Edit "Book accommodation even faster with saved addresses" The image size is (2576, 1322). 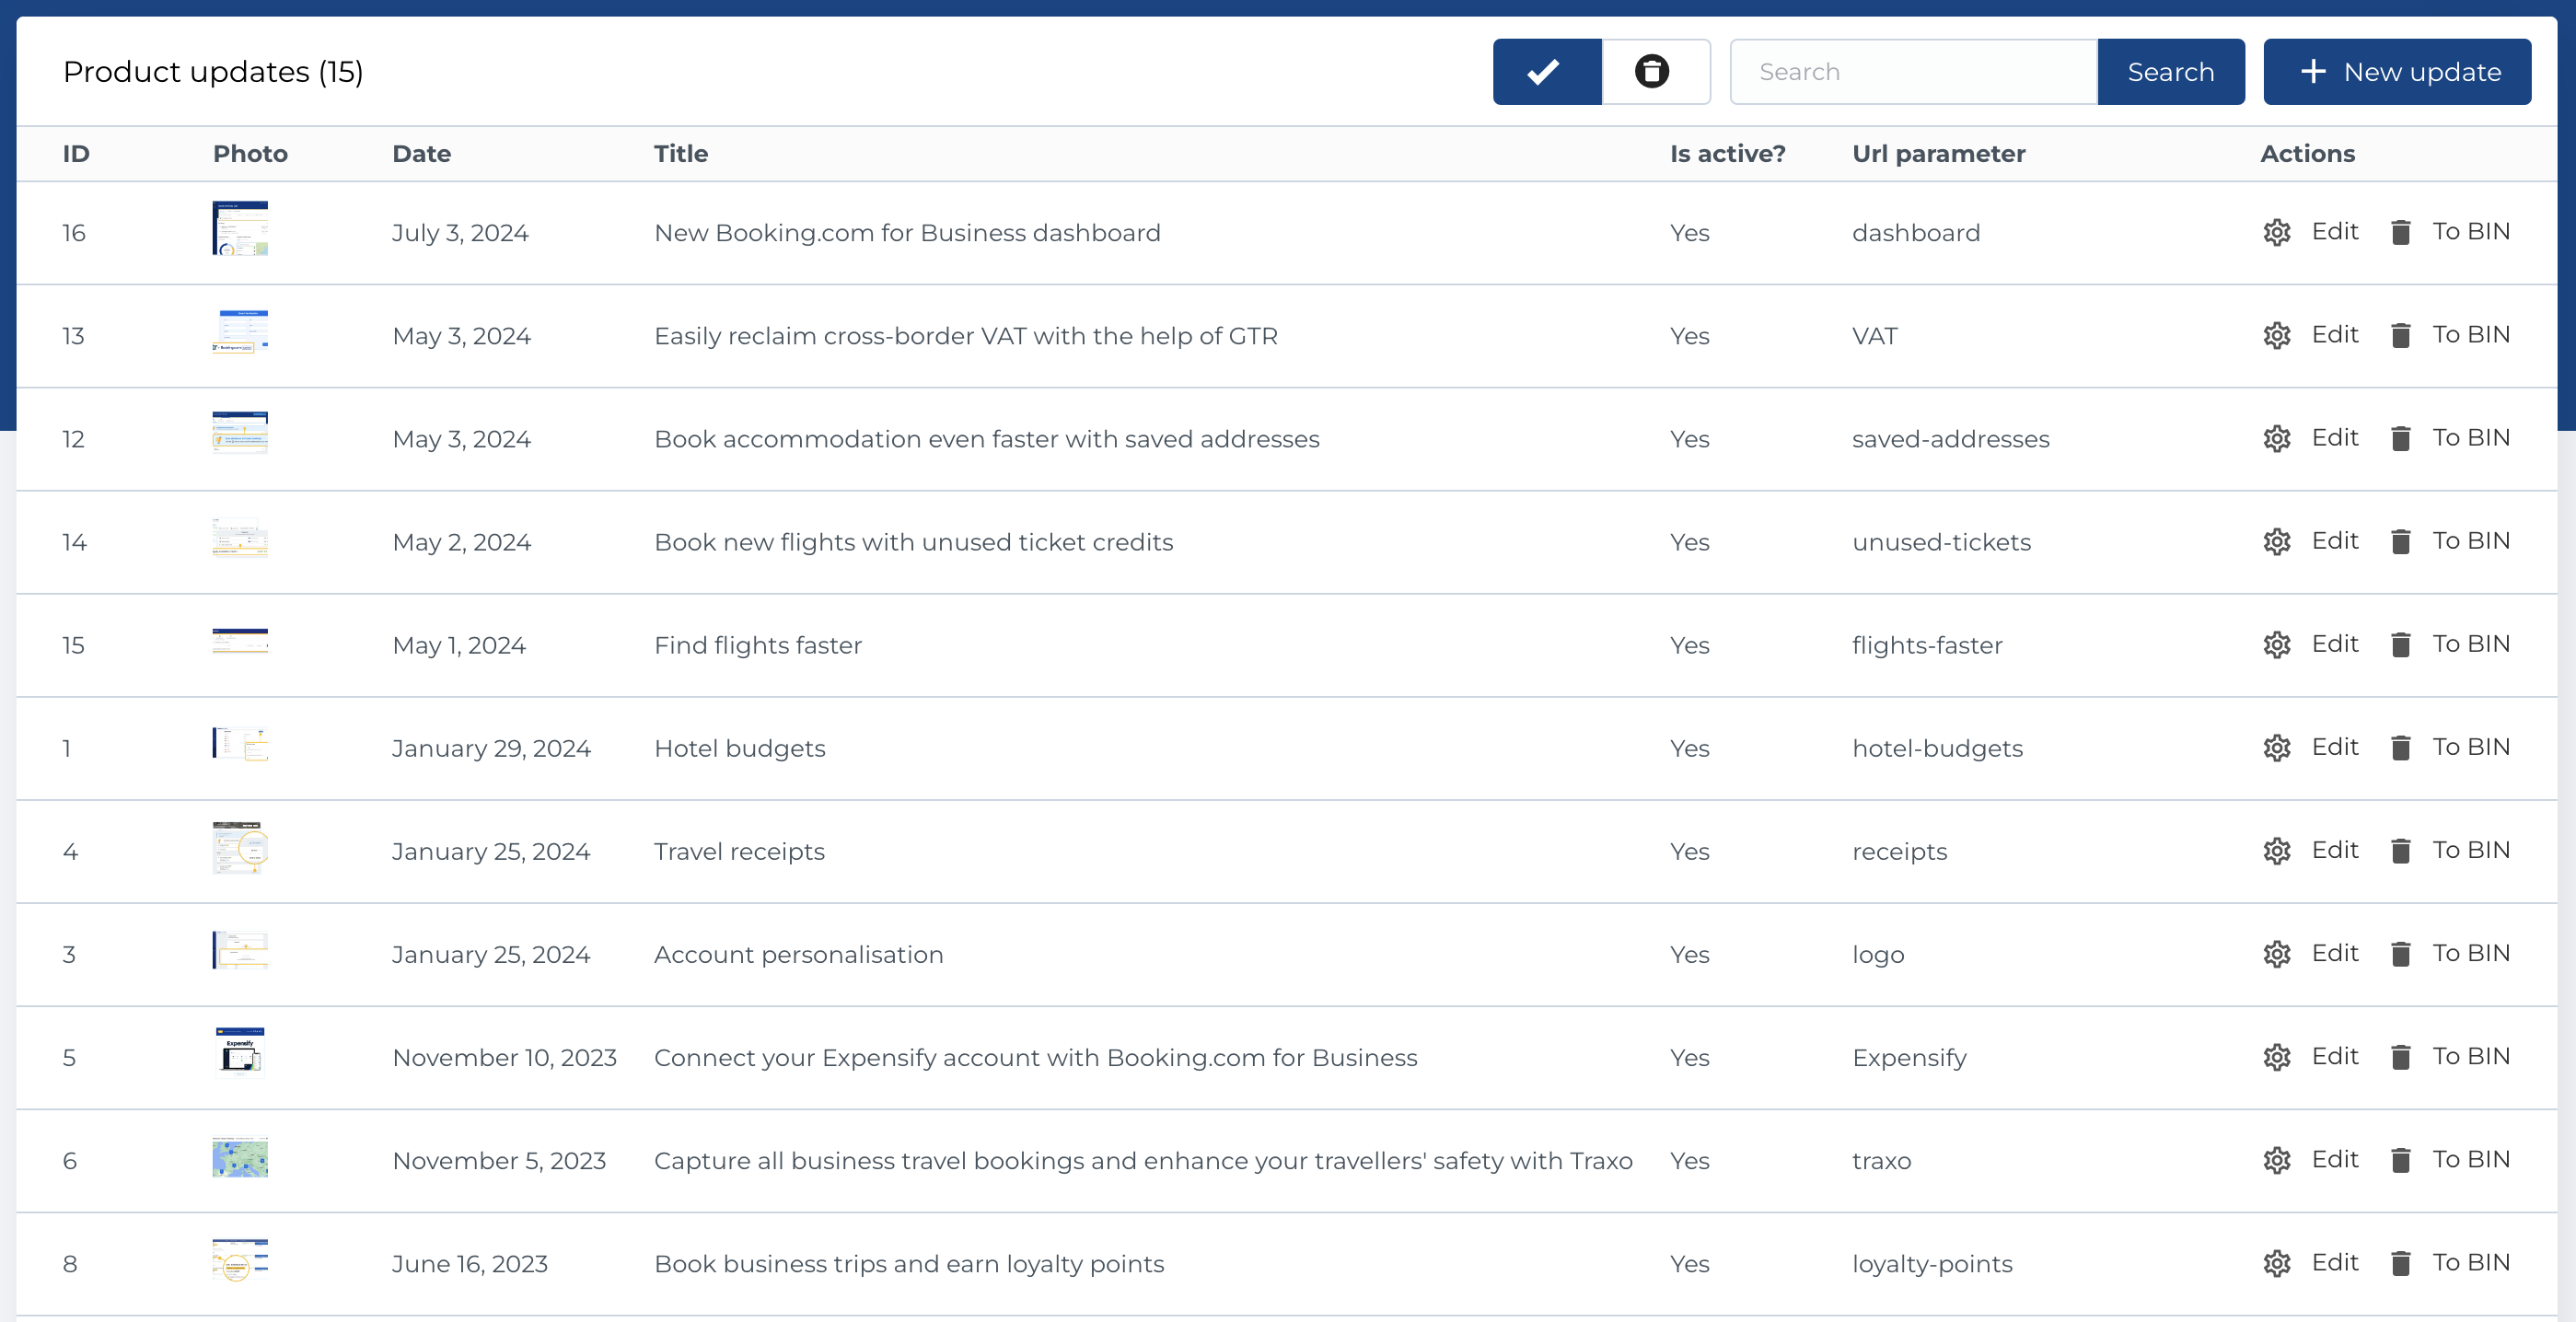pyautogui.click(x=2335, y=438)
